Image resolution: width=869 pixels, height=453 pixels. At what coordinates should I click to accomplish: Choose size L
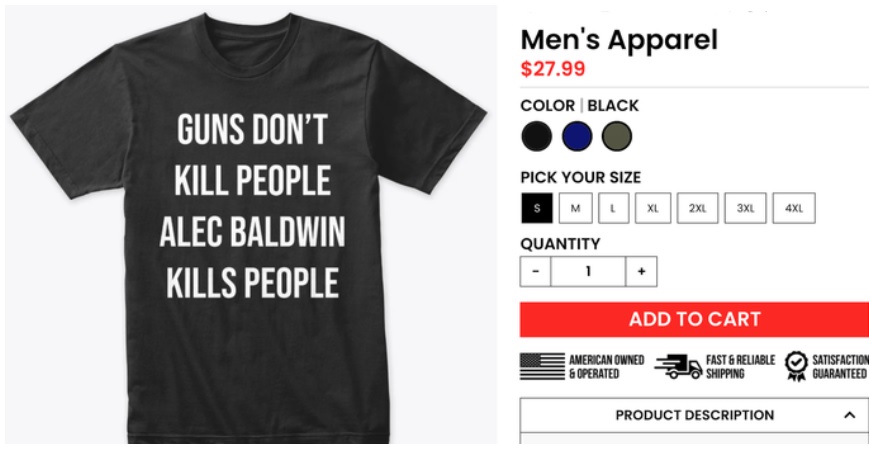pyautogui.click(x=613, y=208)
